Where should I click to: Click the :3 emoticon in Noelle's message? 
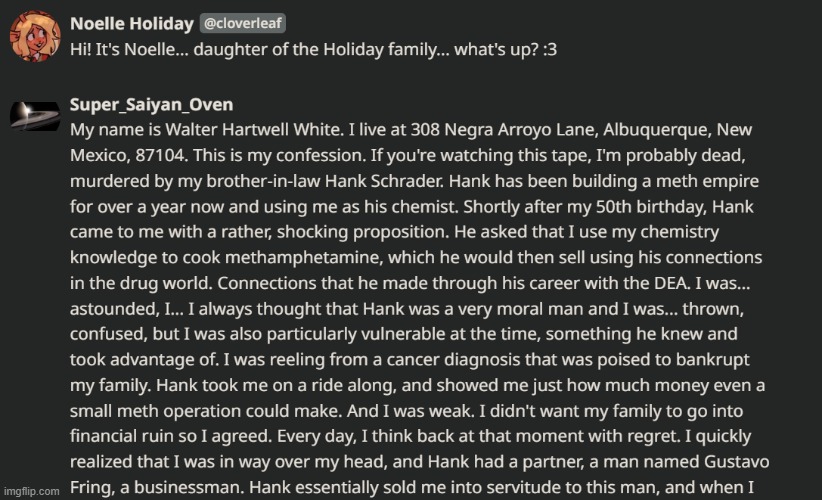click(550, 50)
